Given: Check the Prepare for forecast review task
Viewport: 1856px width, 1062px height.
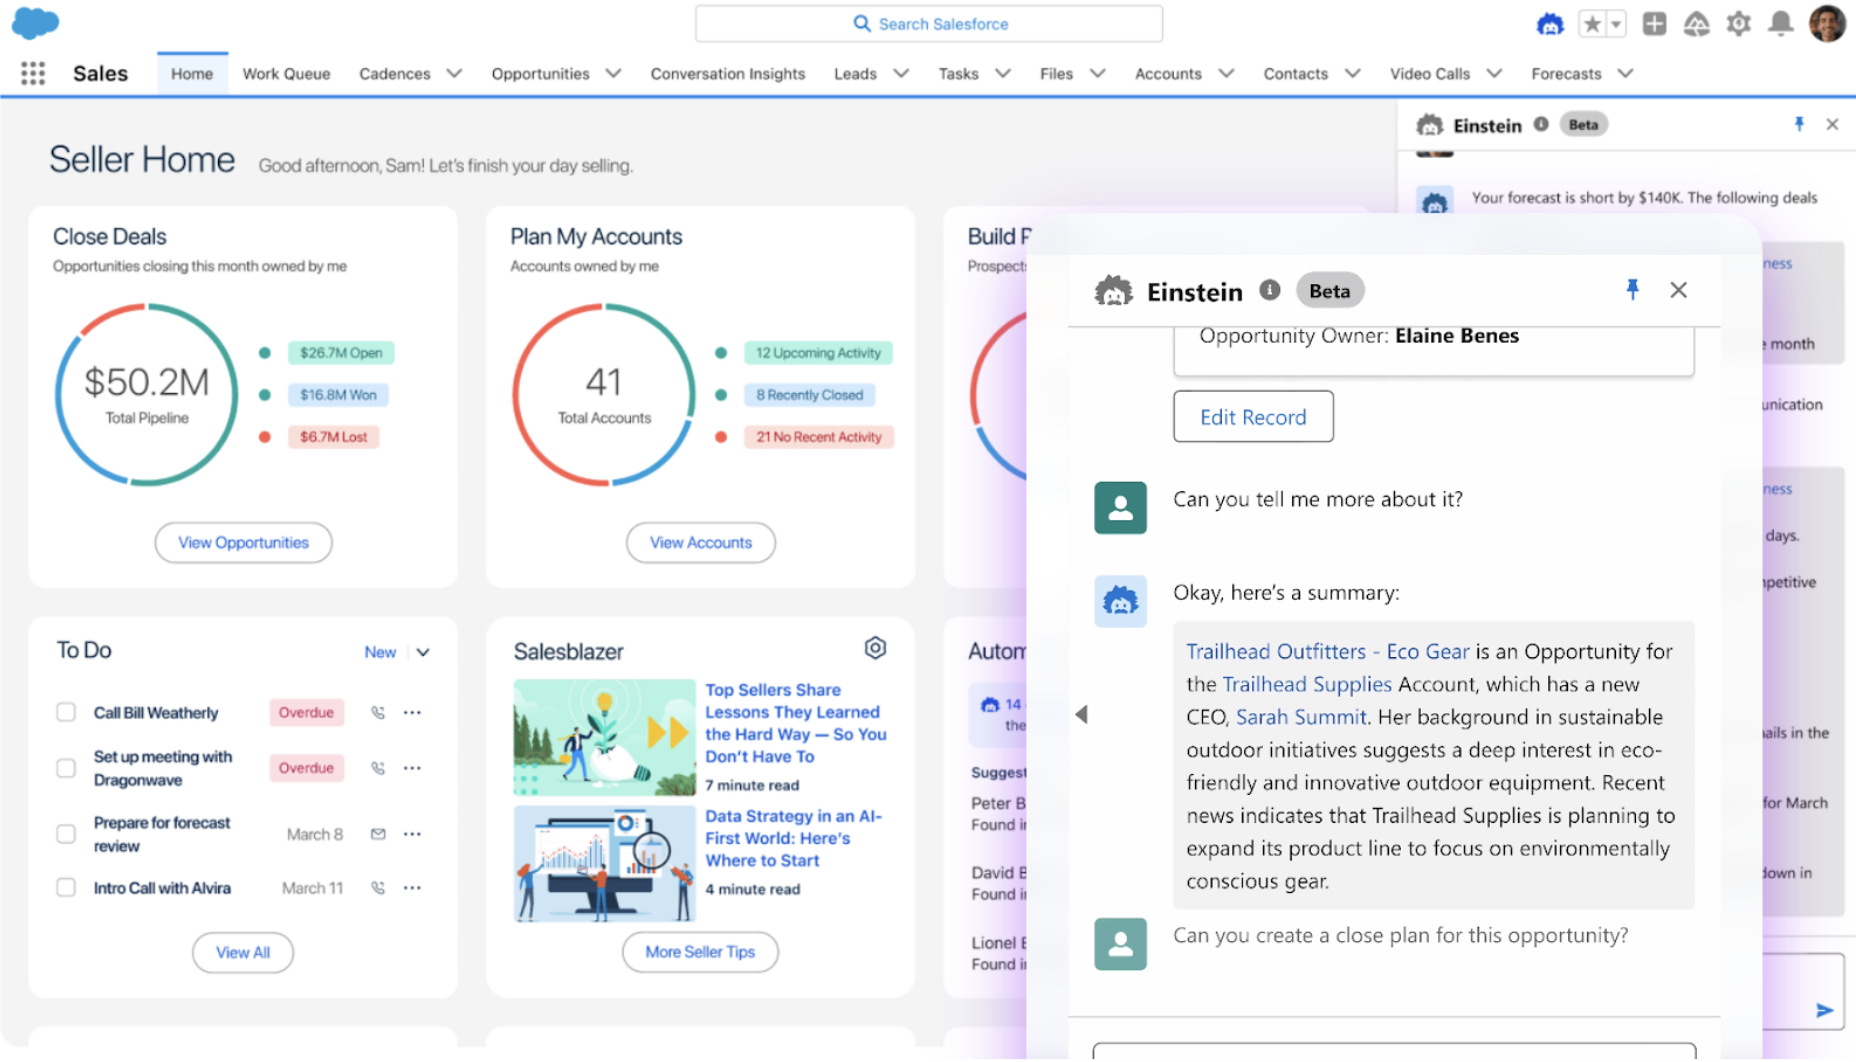Looking at the screenshot, I should pyautogui.click(x=66, y=834).
